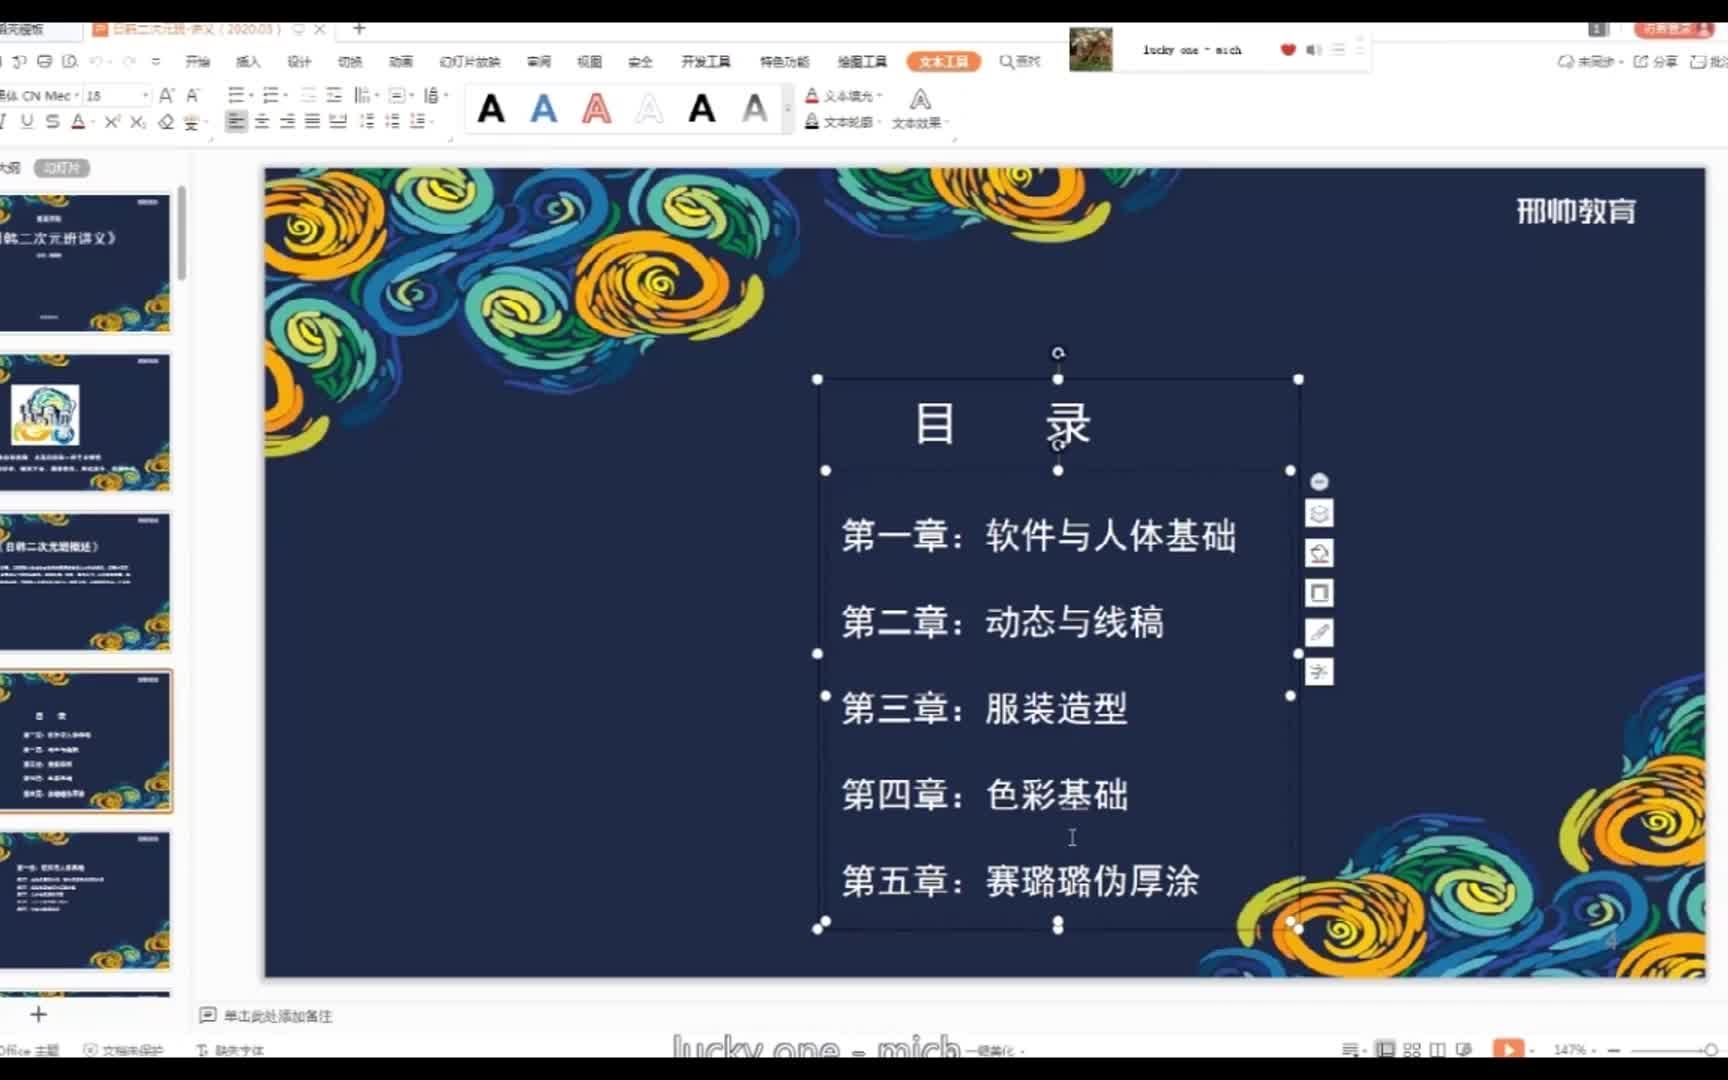1728x1080 pixels.
Task: Open the 开始 ribbon tab
Action: tap(197, 62)
